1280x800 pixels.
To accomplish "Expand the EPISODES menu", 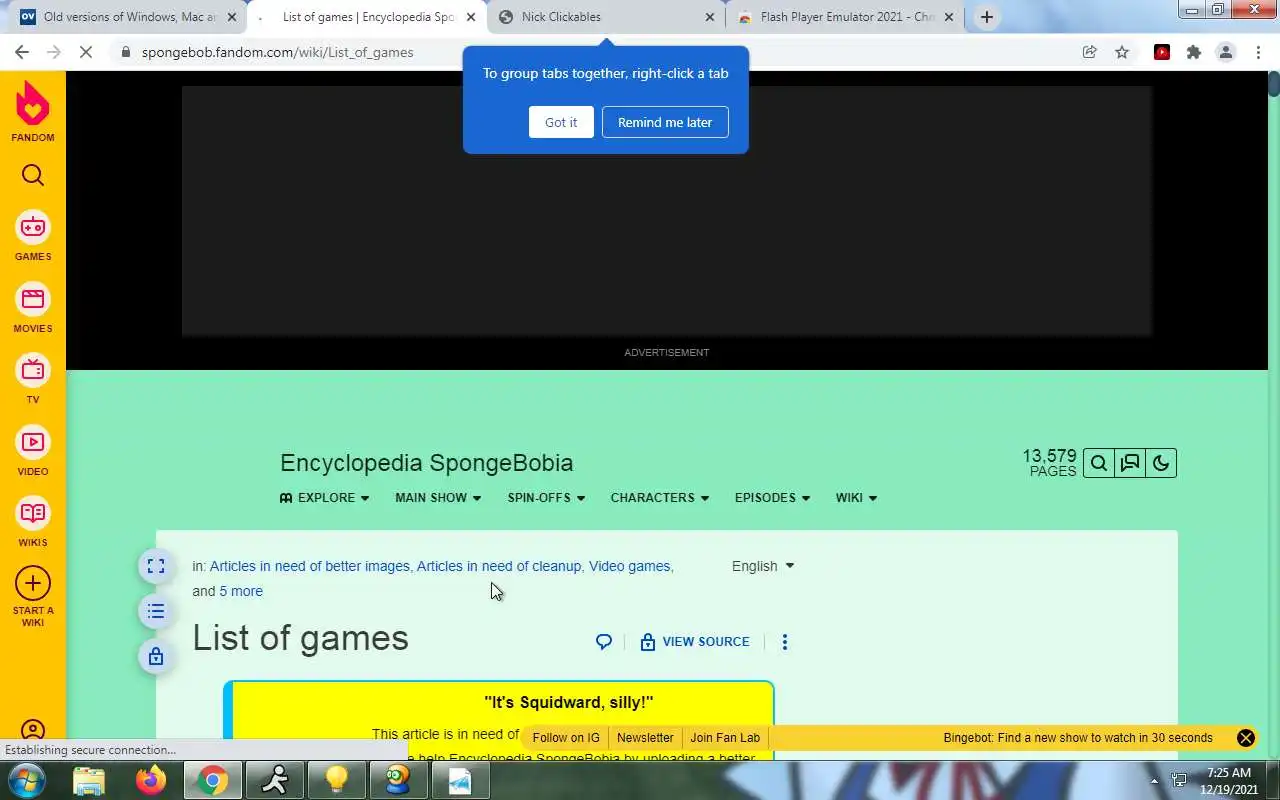I will pos(772,497).
